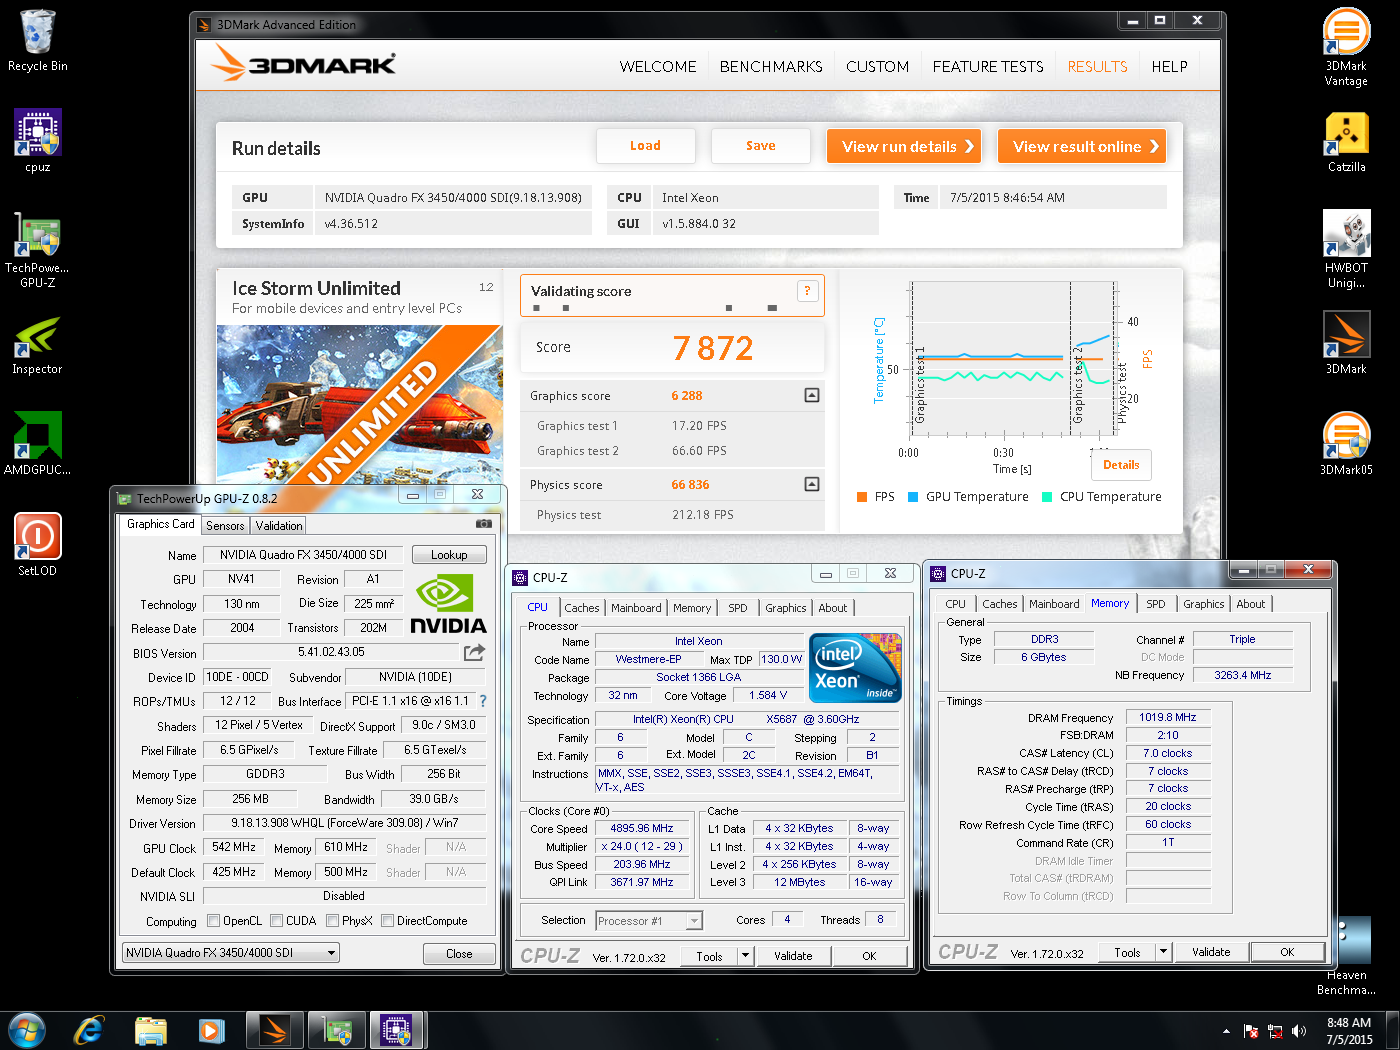
Task: Toggle the DirectCompute checkbox in GPU-Z
Action: (x=387, y=921)
